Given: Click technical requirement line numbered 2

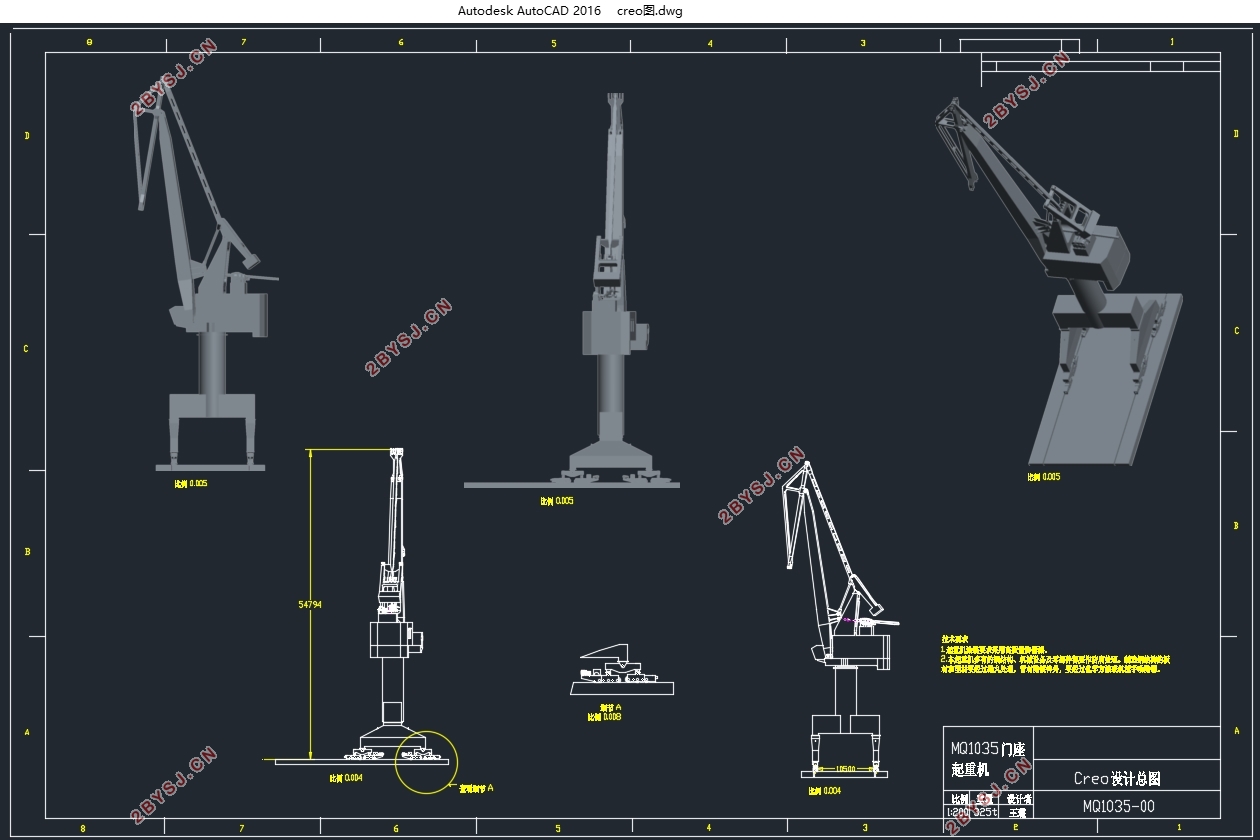Looking at the screenshot, I should point(1055,664).
